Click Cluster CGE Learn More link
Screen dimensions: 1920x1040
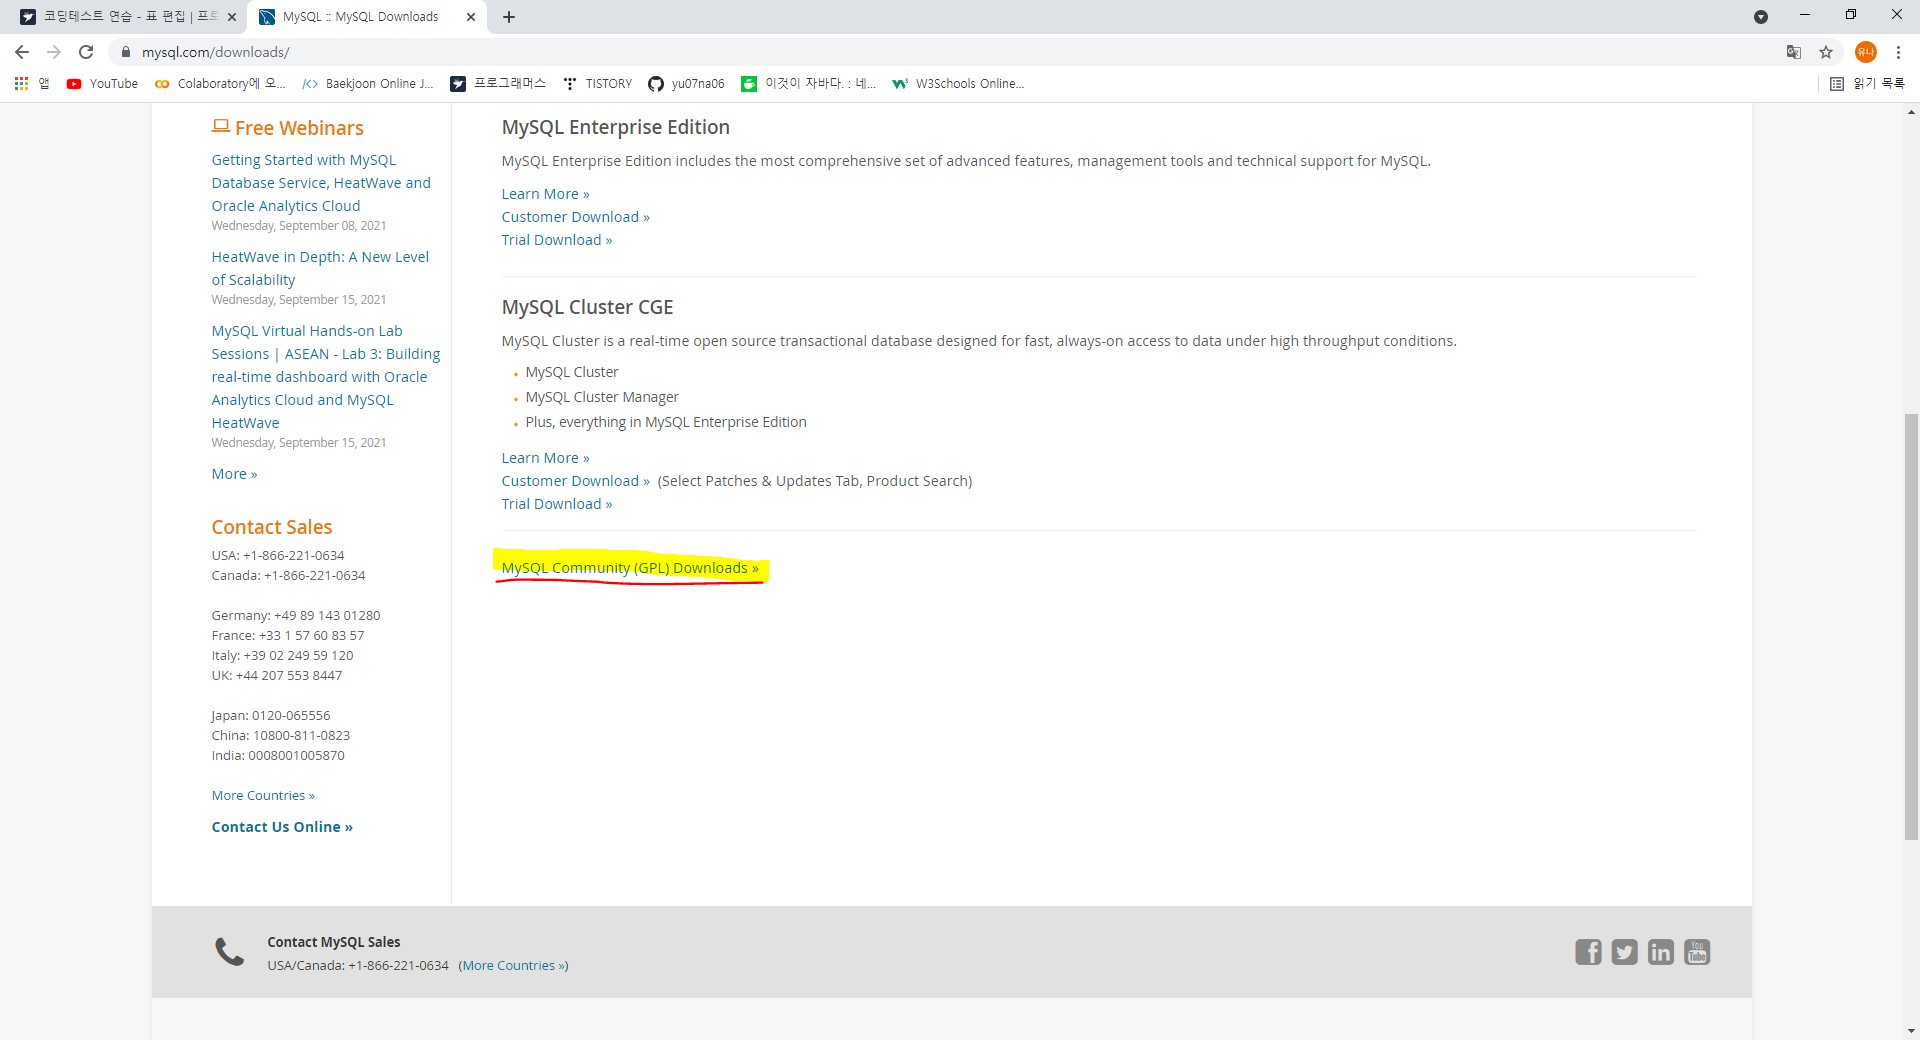pos(545,458)
